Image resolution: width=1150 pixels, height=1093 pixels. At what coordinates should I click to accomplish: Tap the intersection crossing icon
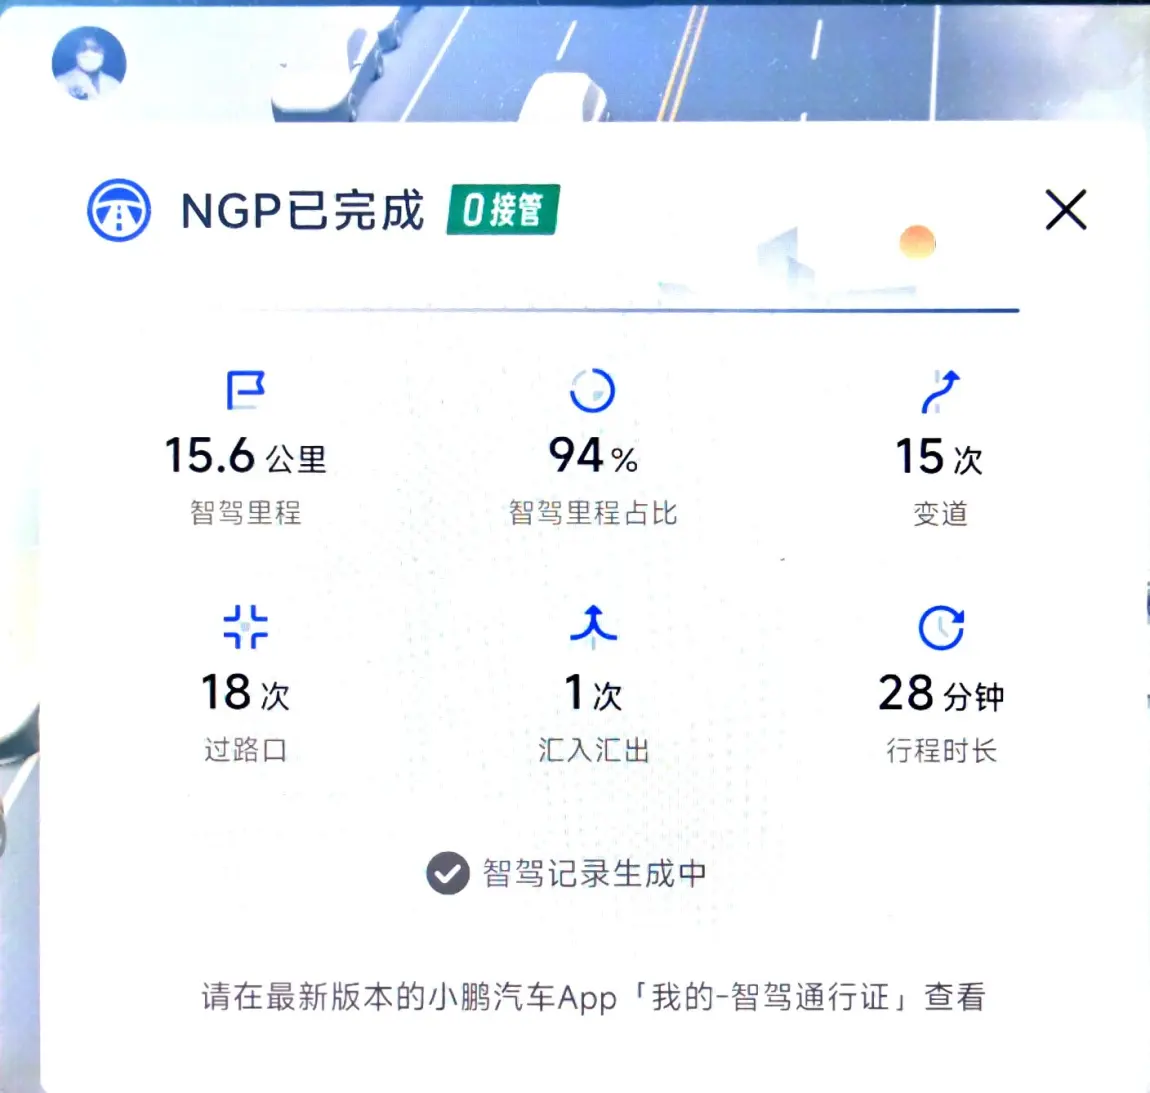coord(245,627)
